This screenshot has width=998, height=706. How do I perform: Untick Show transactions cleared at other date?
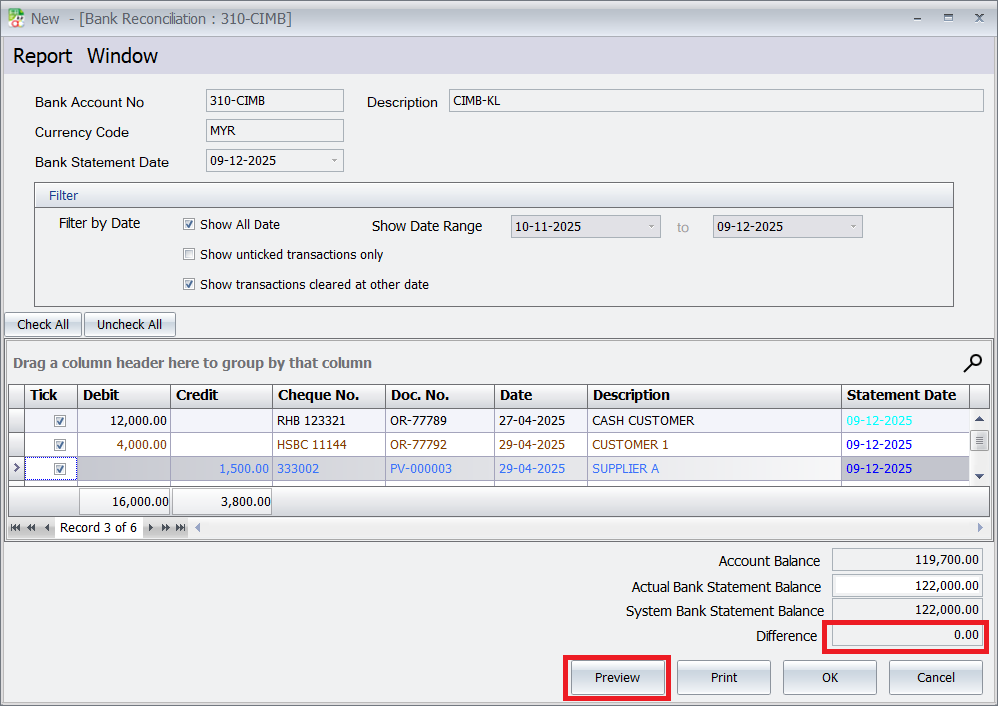[x=189, y=284]
